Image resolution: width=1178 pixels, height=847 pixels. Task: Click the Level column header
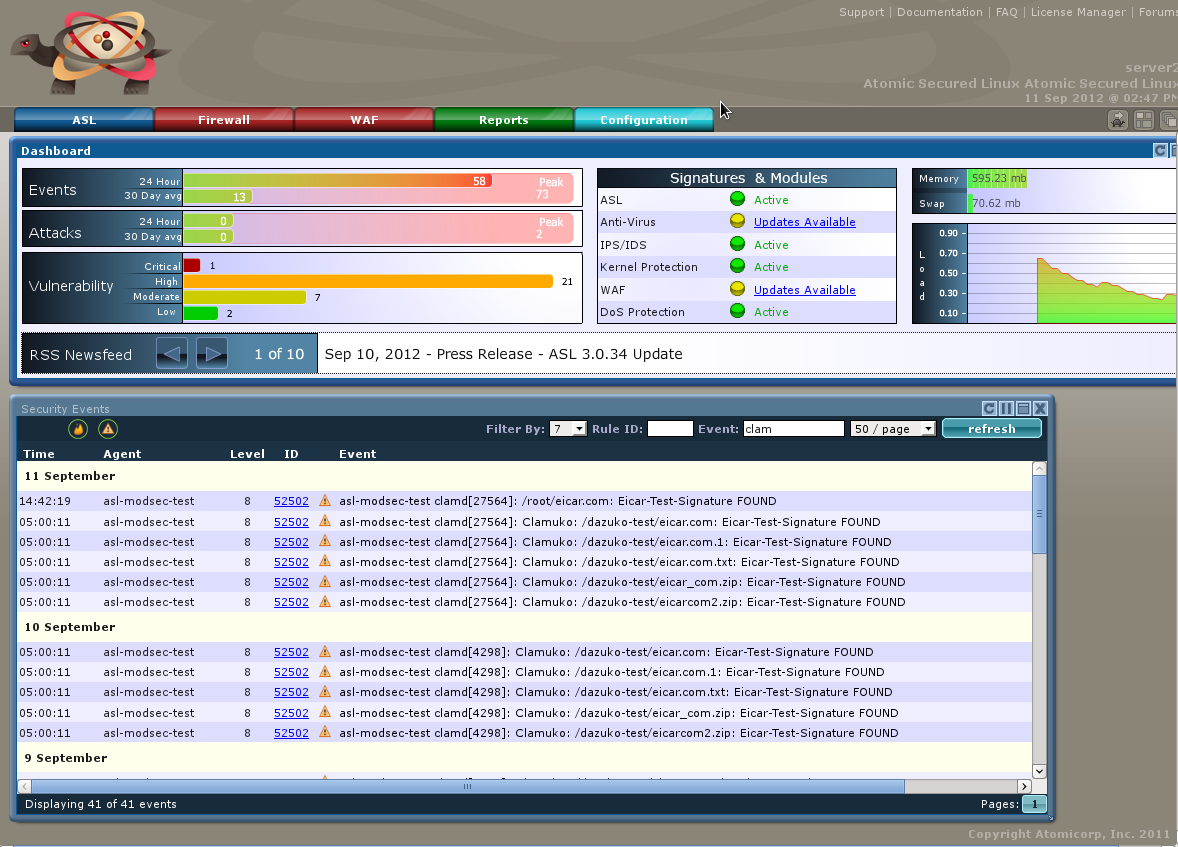[x=247, y=454]
